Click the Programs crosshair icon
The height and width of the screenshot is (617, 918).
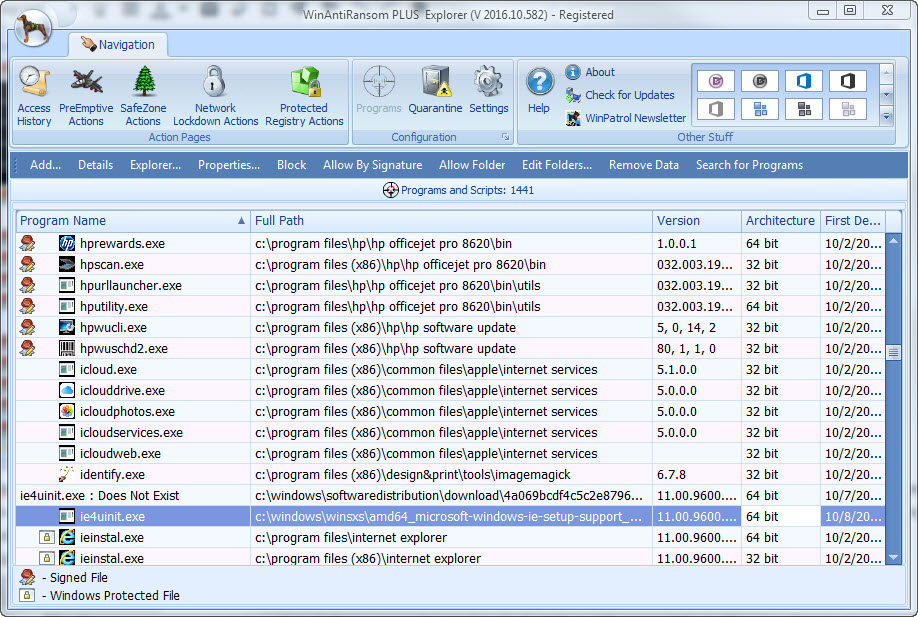tap(379, 81)
